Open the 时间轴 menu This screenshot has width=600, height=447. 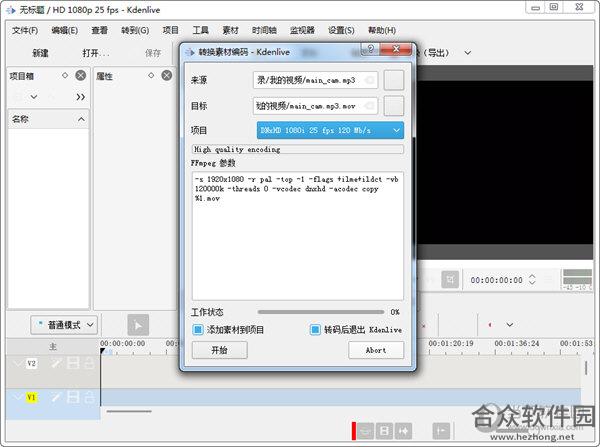click(x=264, y=30)
